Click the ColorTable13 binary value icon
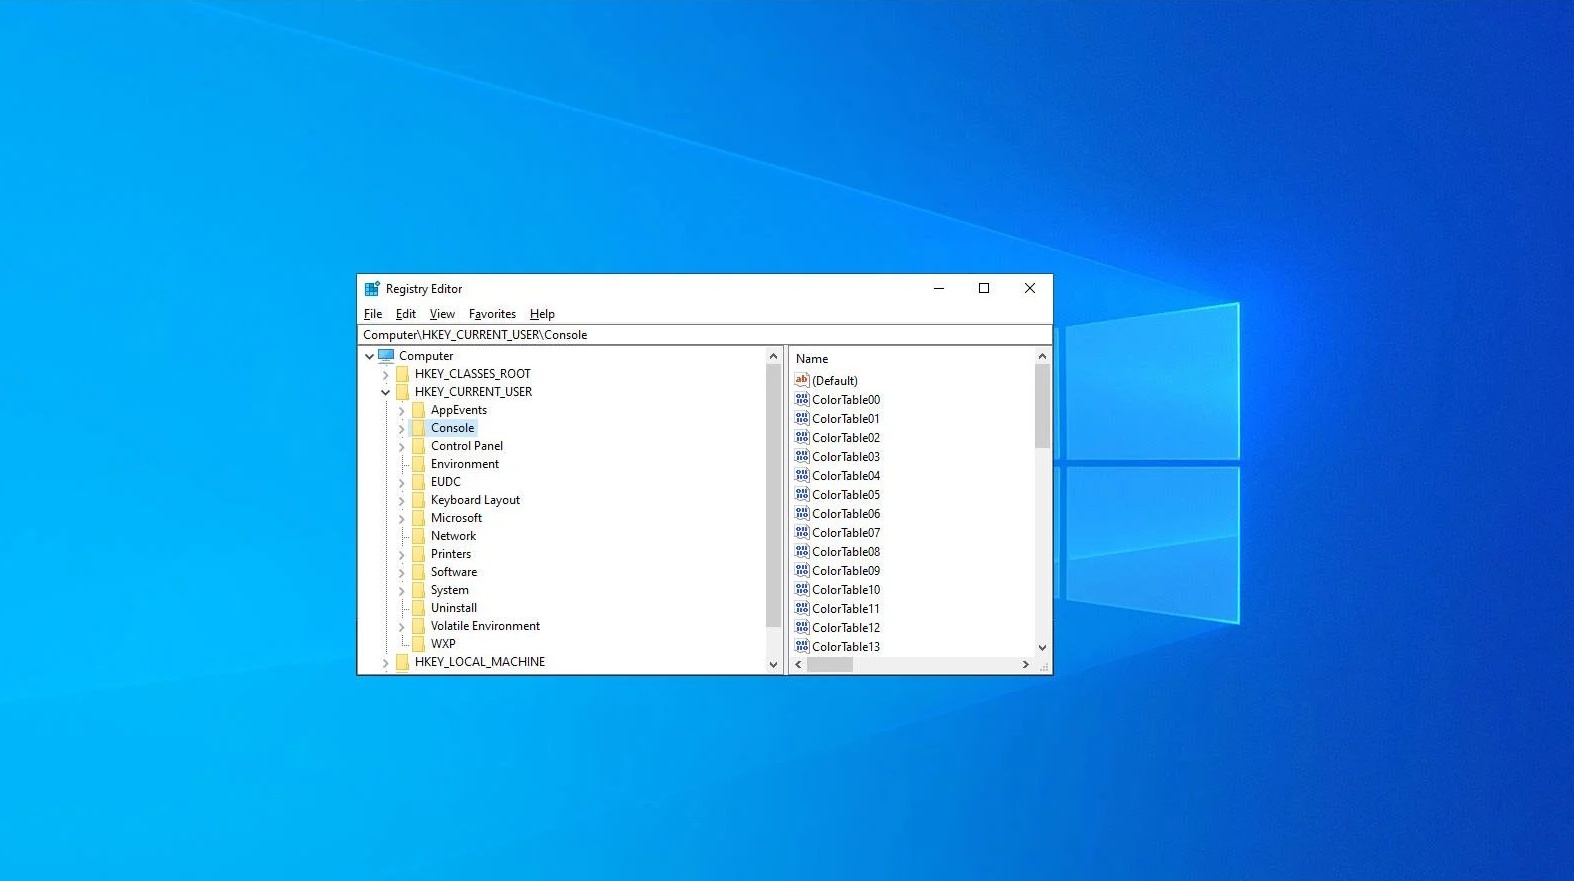Screen dimensions: 1574x881 point(801,646)
